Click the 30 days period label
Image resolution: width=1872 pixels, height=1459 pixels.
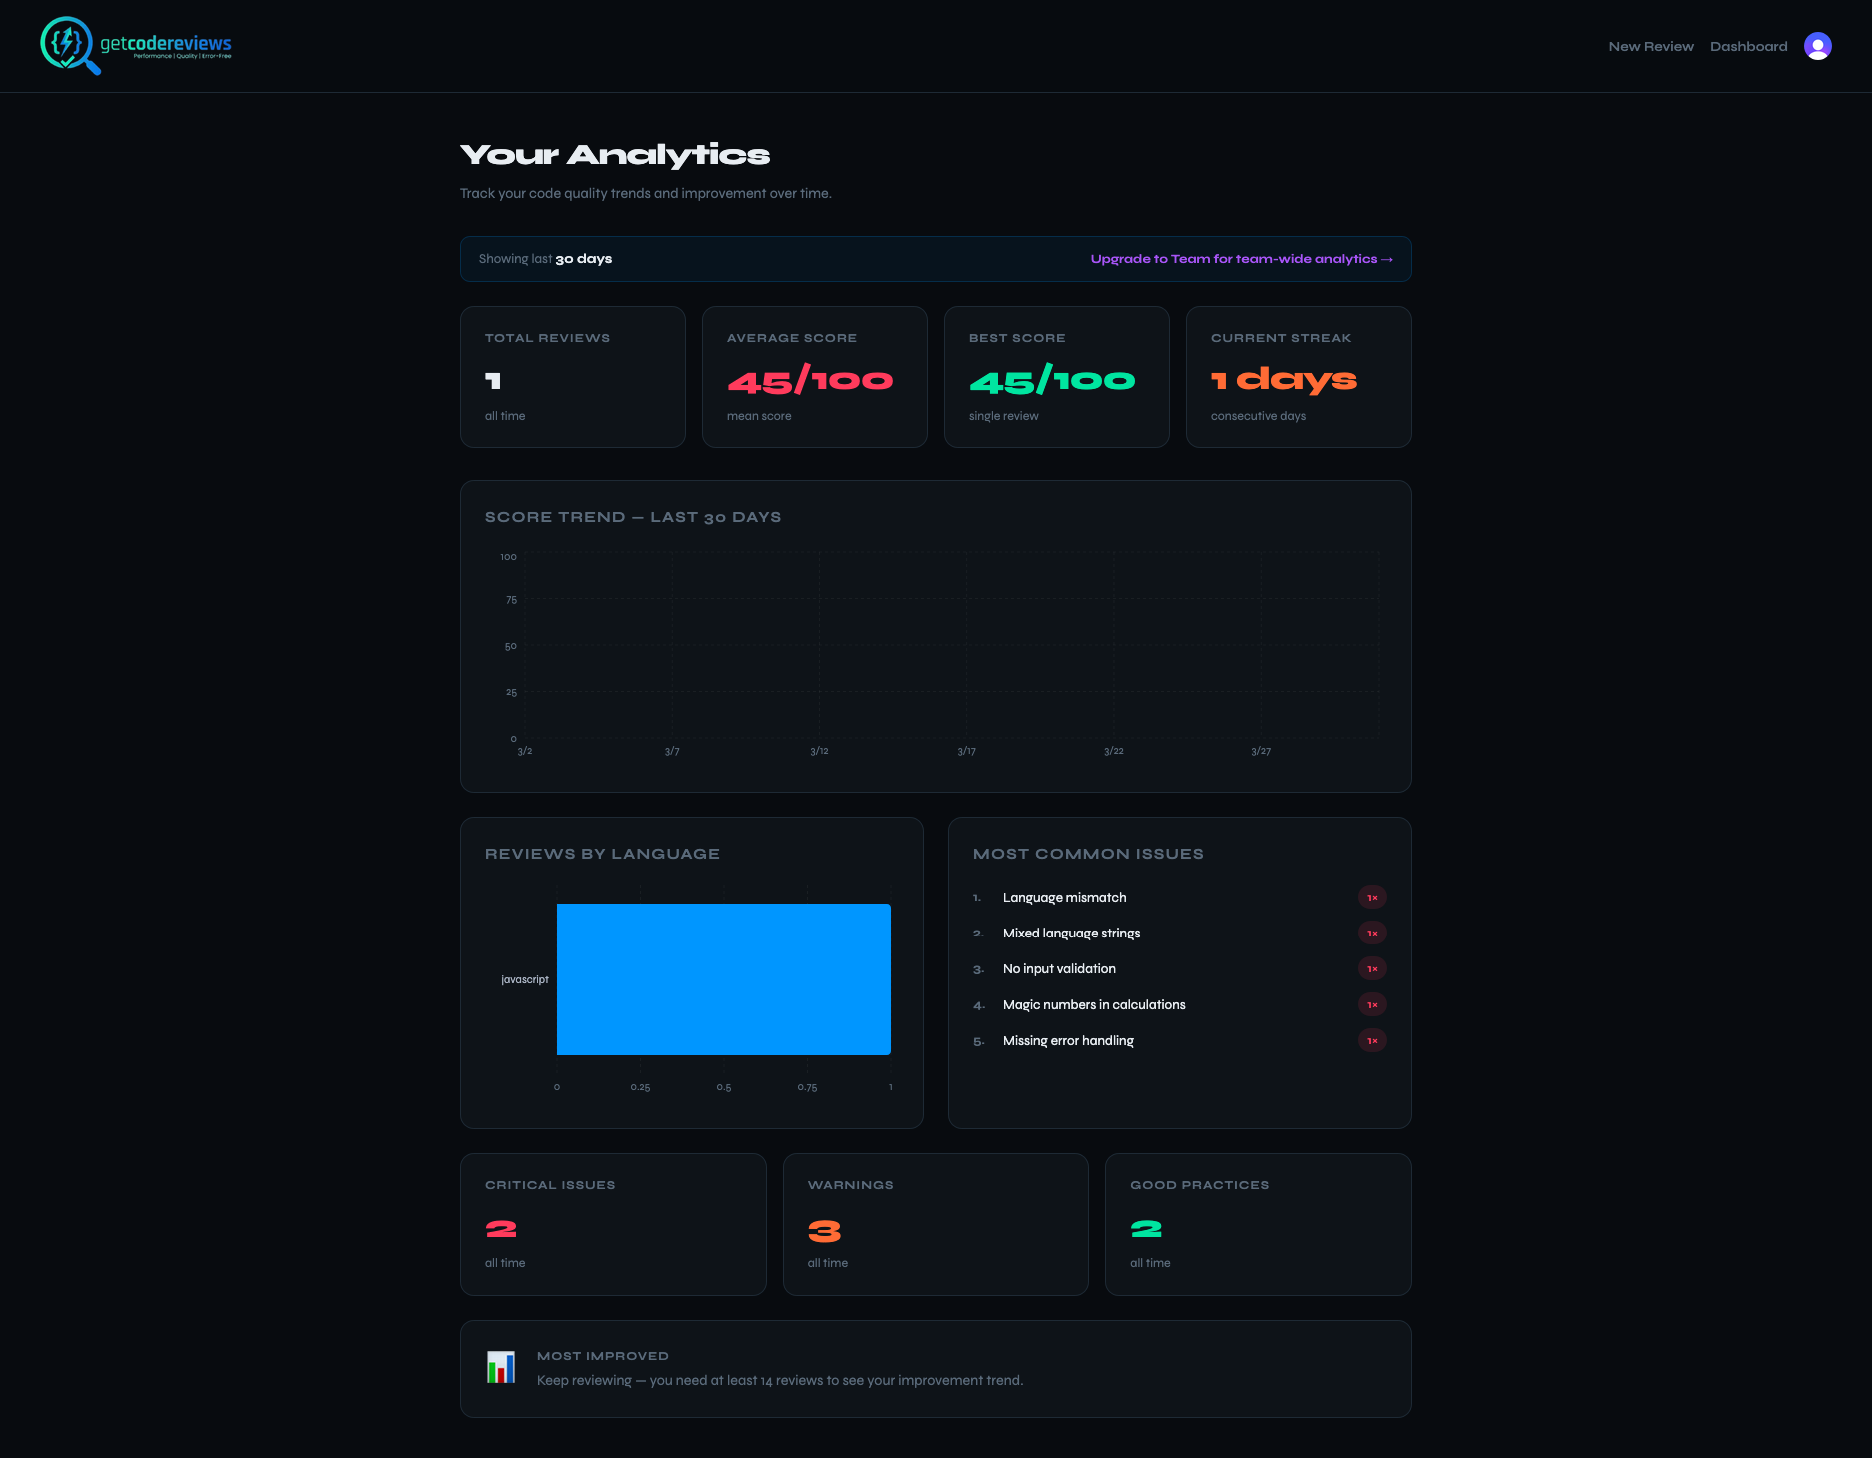coord(583,258)
